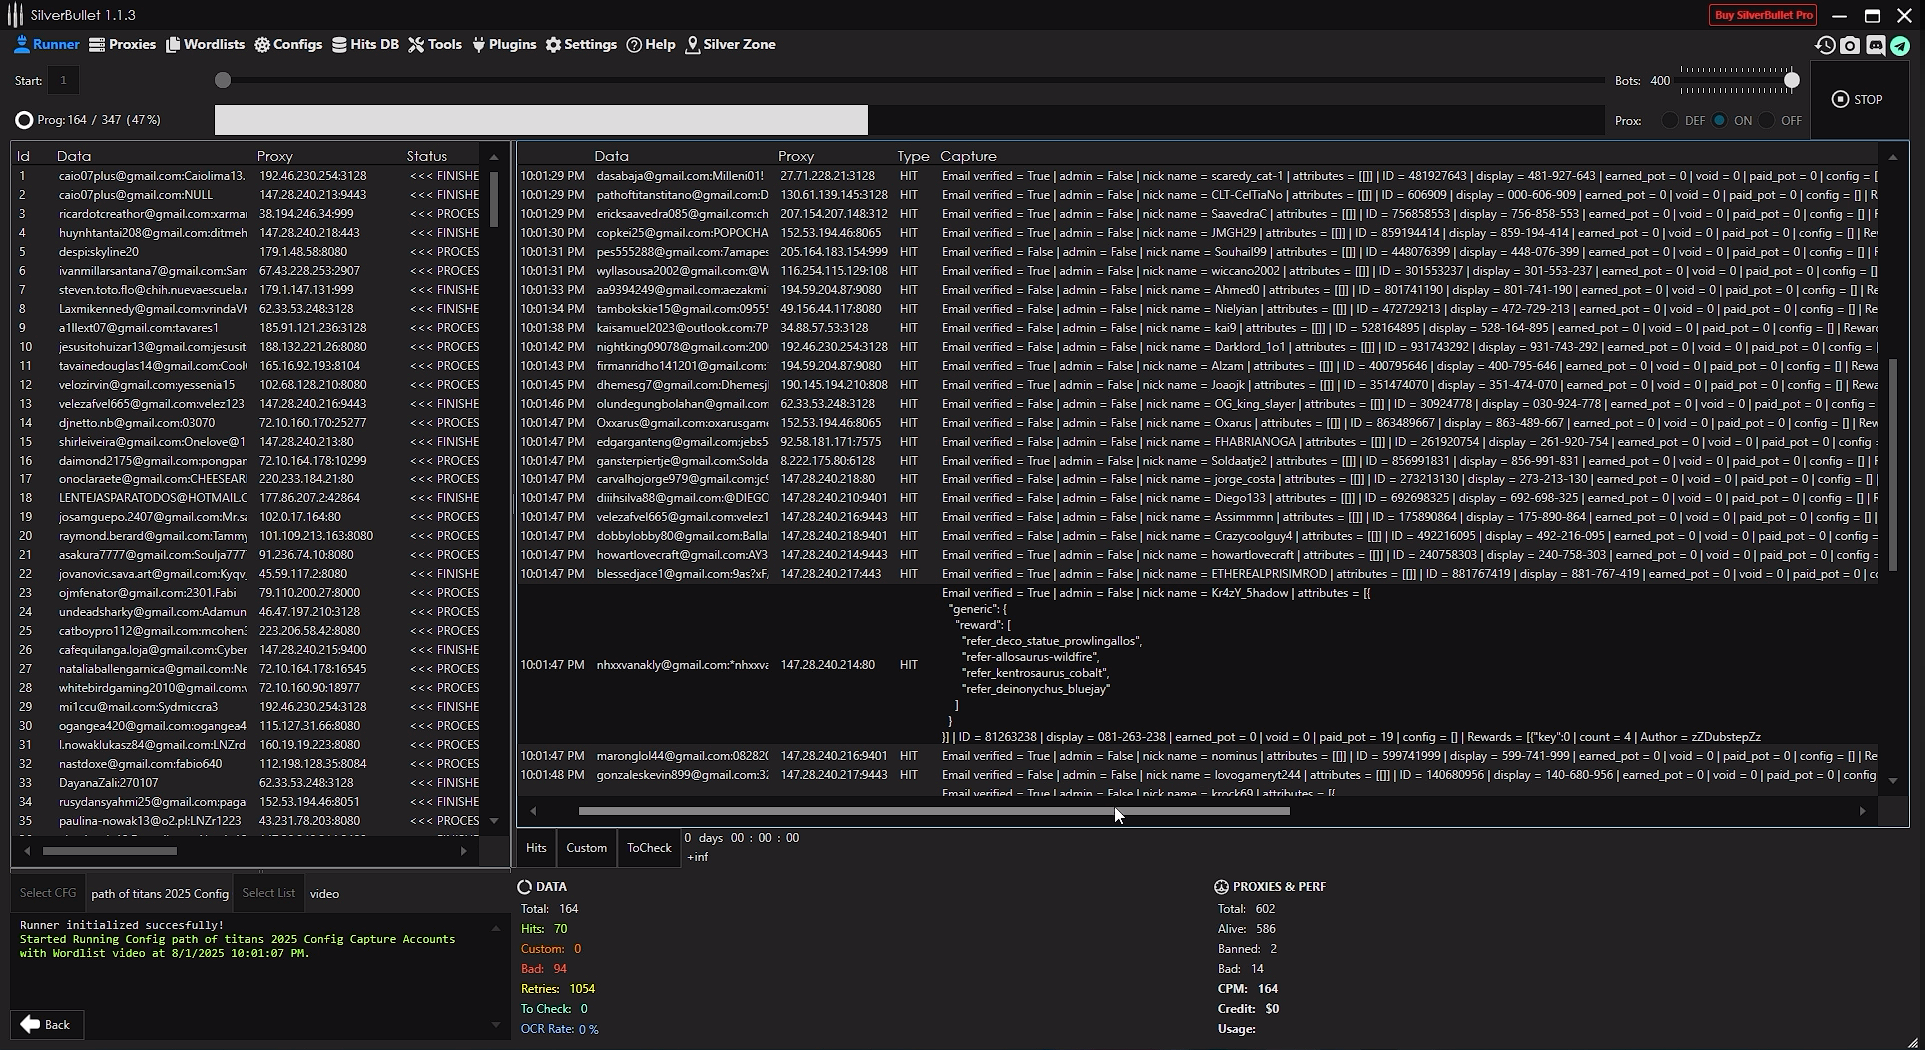Open the Select List dropdown
The height and width of the screenshot is (1050, 1925).
coord(268,892)
